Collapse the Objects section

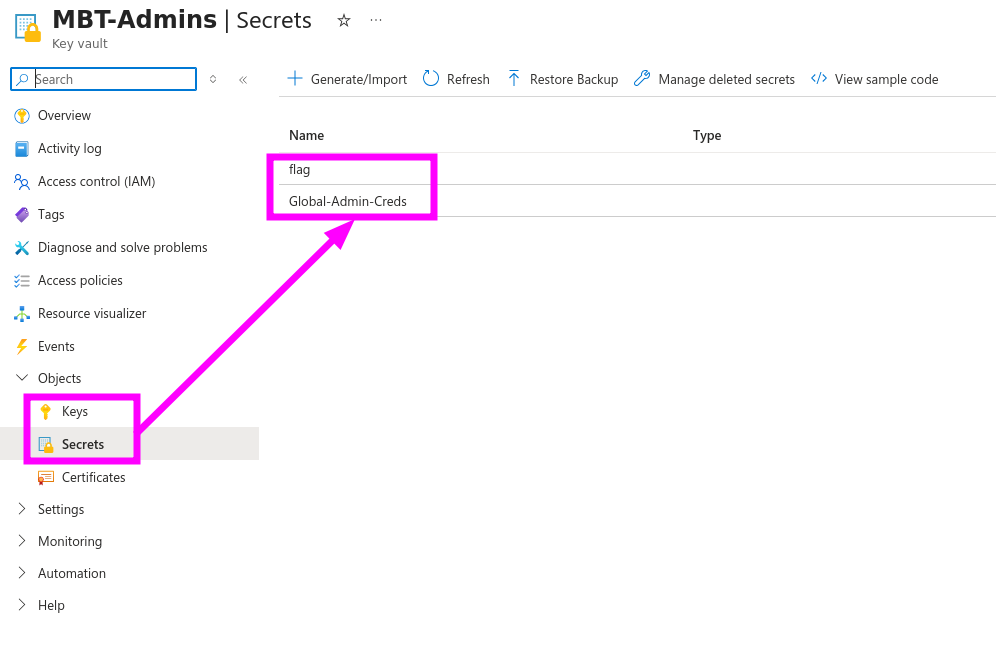click(22, 379)
